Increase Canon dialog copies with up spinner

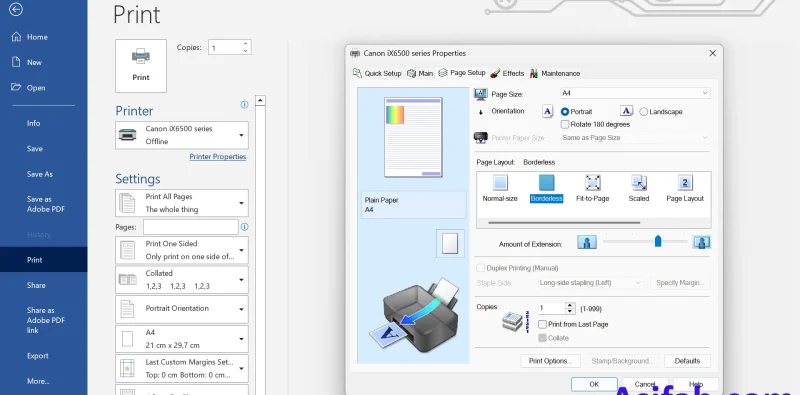(x=570, y=306)
